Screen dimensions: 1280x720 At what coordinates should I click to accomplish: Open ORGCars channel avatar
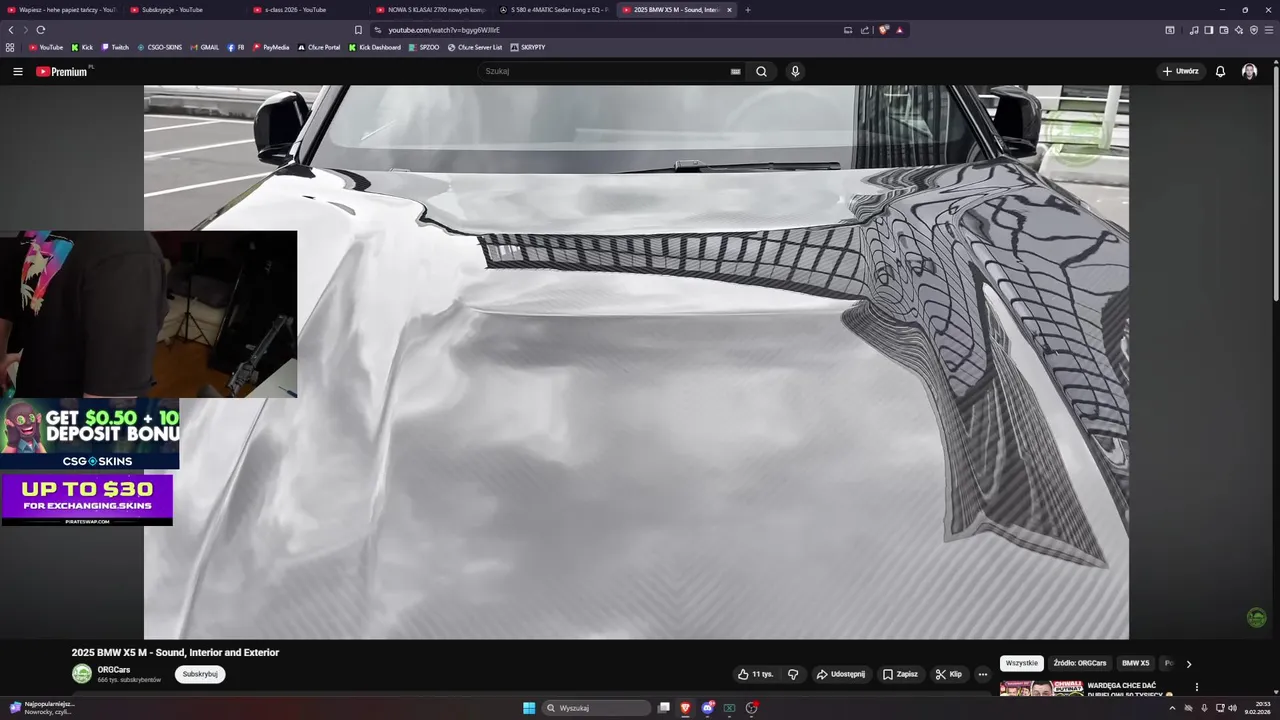(82, 673)
